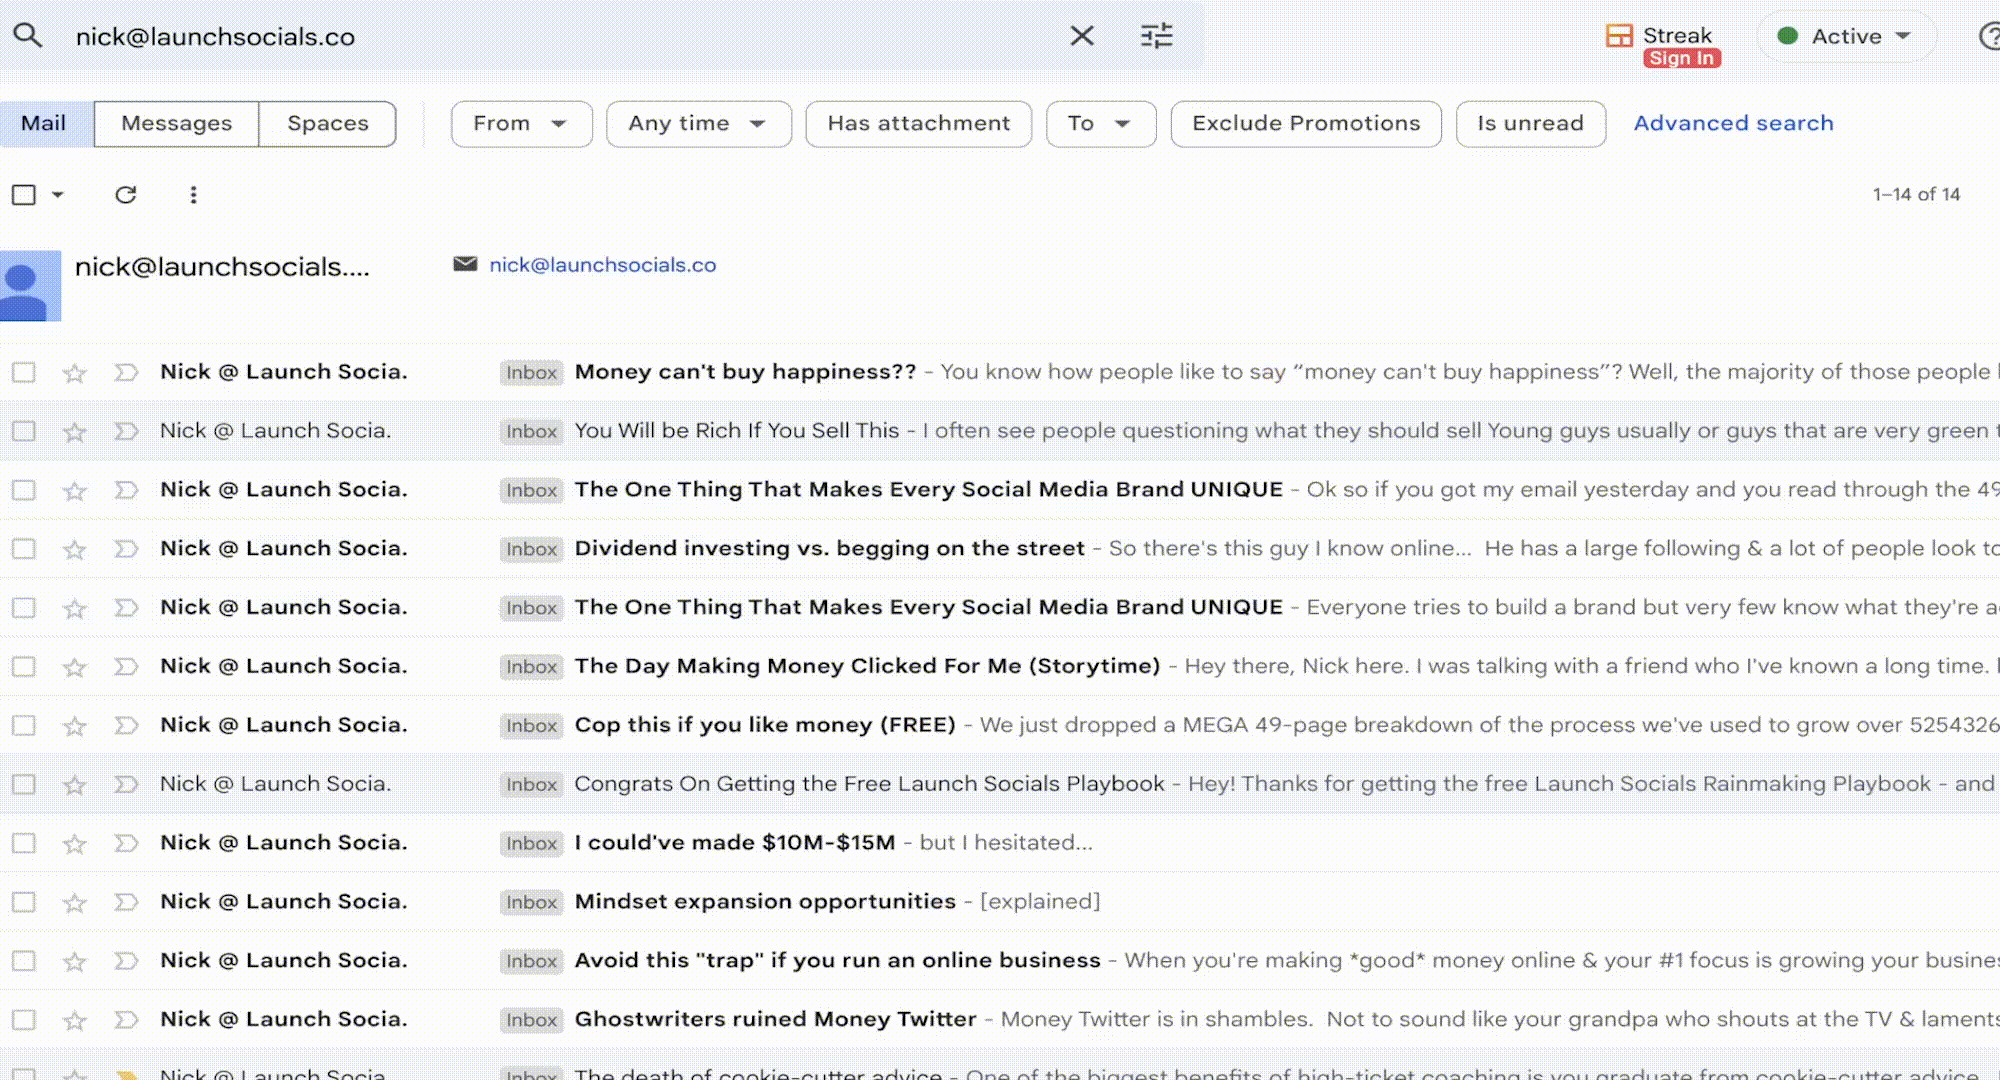Open the three-dot more options menu
2000x1080 pixels.
pos(193,195)
